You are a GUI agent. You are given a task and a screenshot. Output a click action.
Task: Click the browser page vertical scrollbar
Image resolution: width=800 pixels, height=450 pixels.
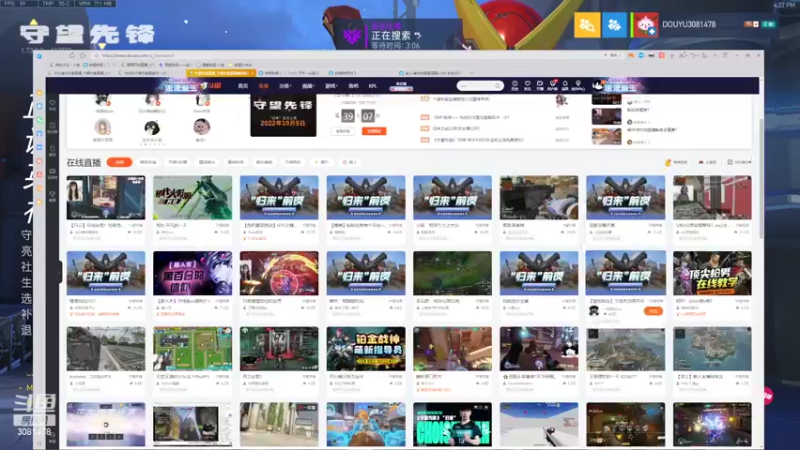[x=760, y=179]
